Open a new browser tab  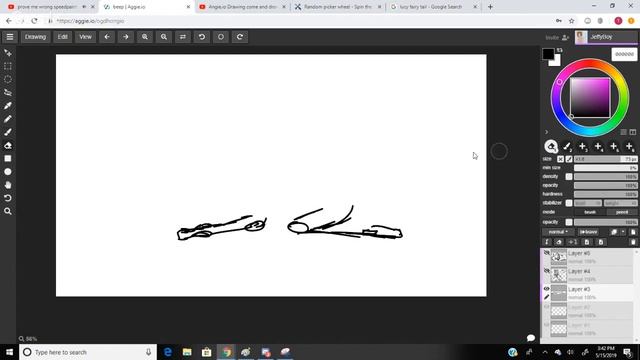point(490,7)
